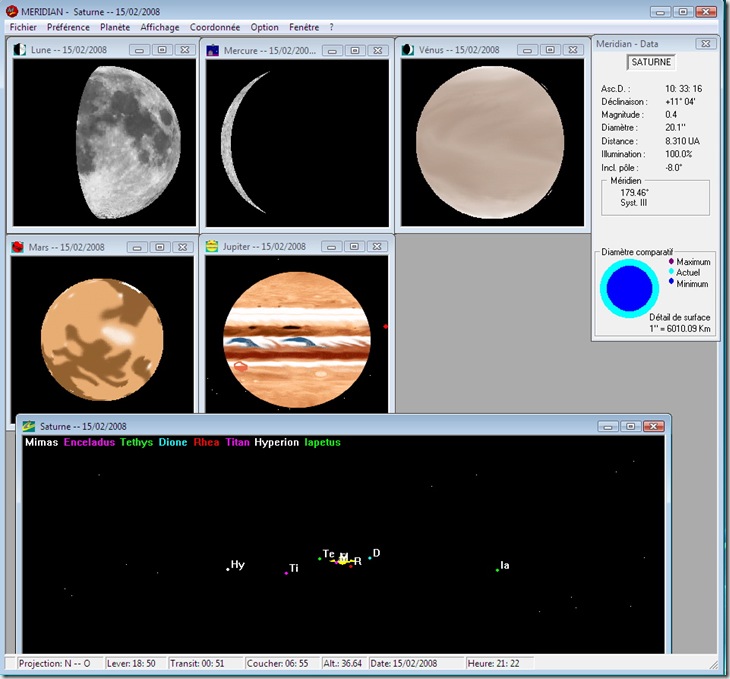Click the Mars window title icon
This screenshot has width=730, height=679.
coord(18,246)
